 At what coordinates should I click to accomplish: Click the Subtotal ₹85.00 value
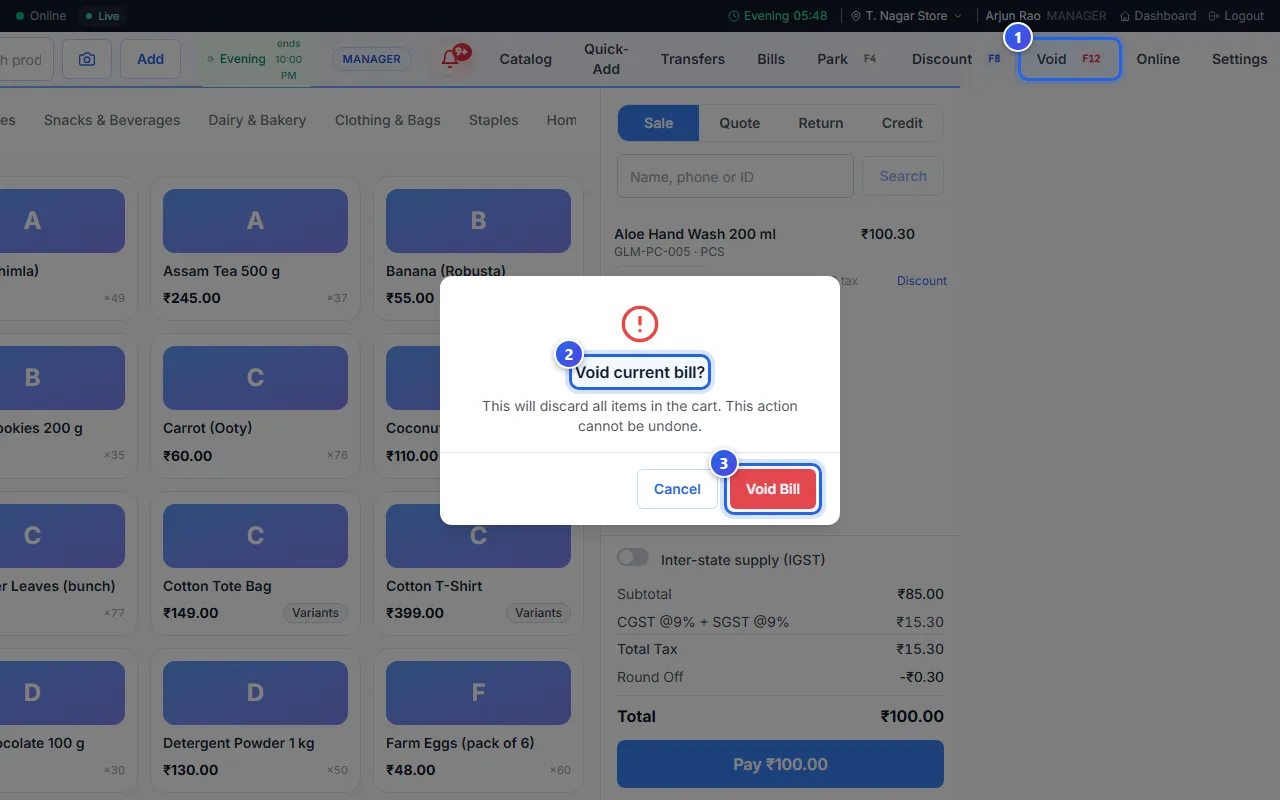[920, 594]
